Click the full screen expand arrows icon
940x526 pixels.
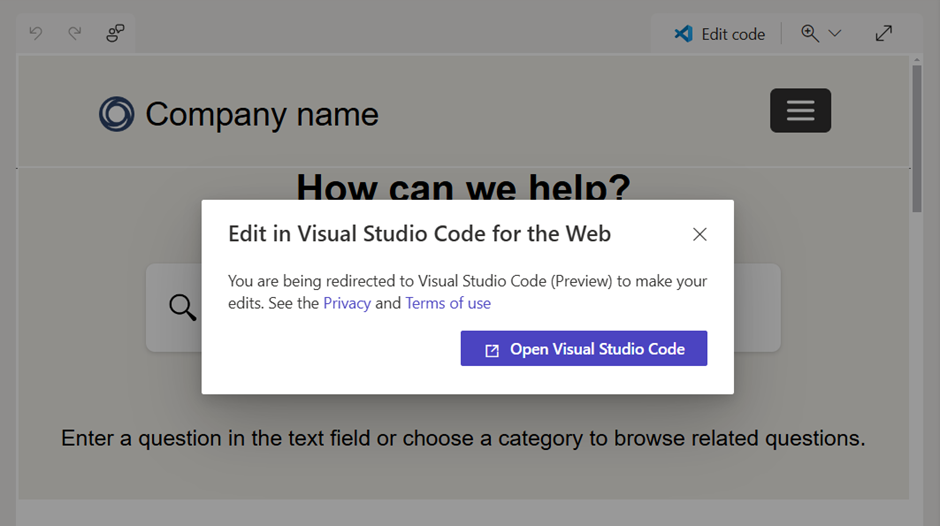[x=884, y=34]
